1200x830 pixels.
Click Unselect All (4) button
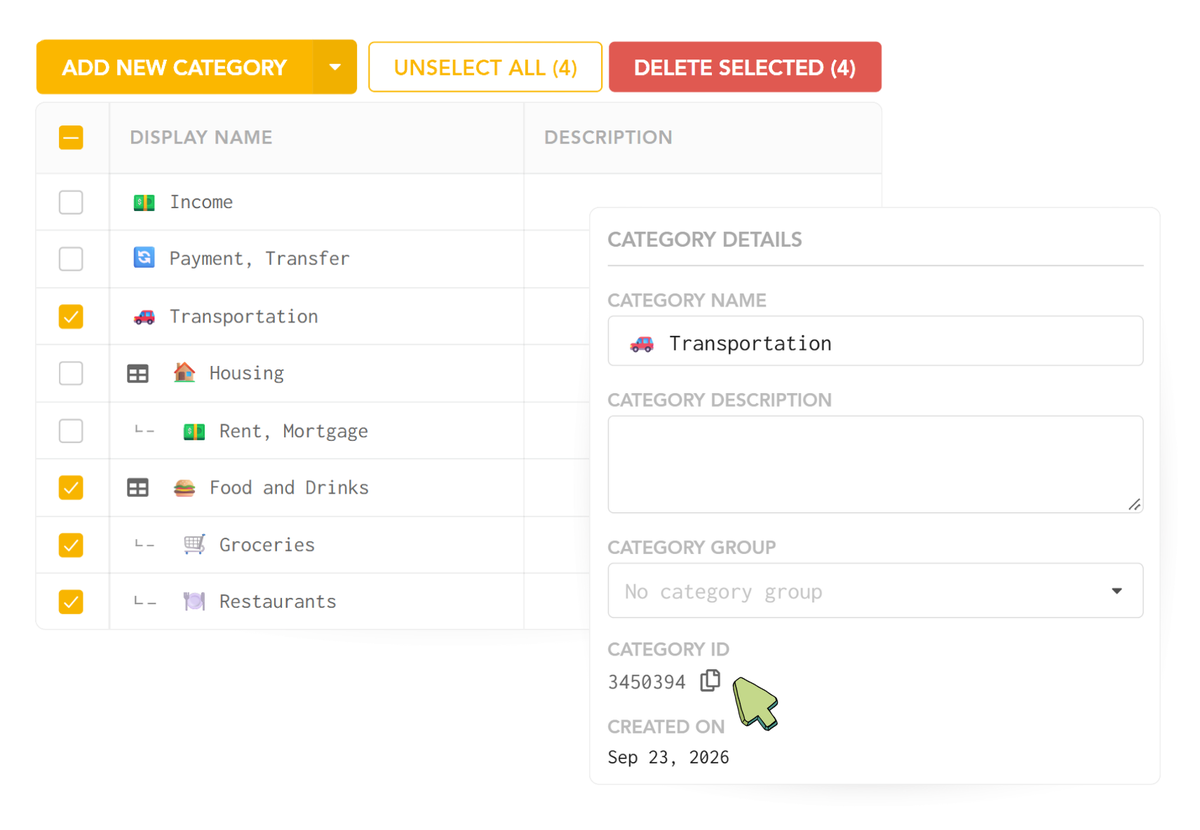(x=485, y=68)
